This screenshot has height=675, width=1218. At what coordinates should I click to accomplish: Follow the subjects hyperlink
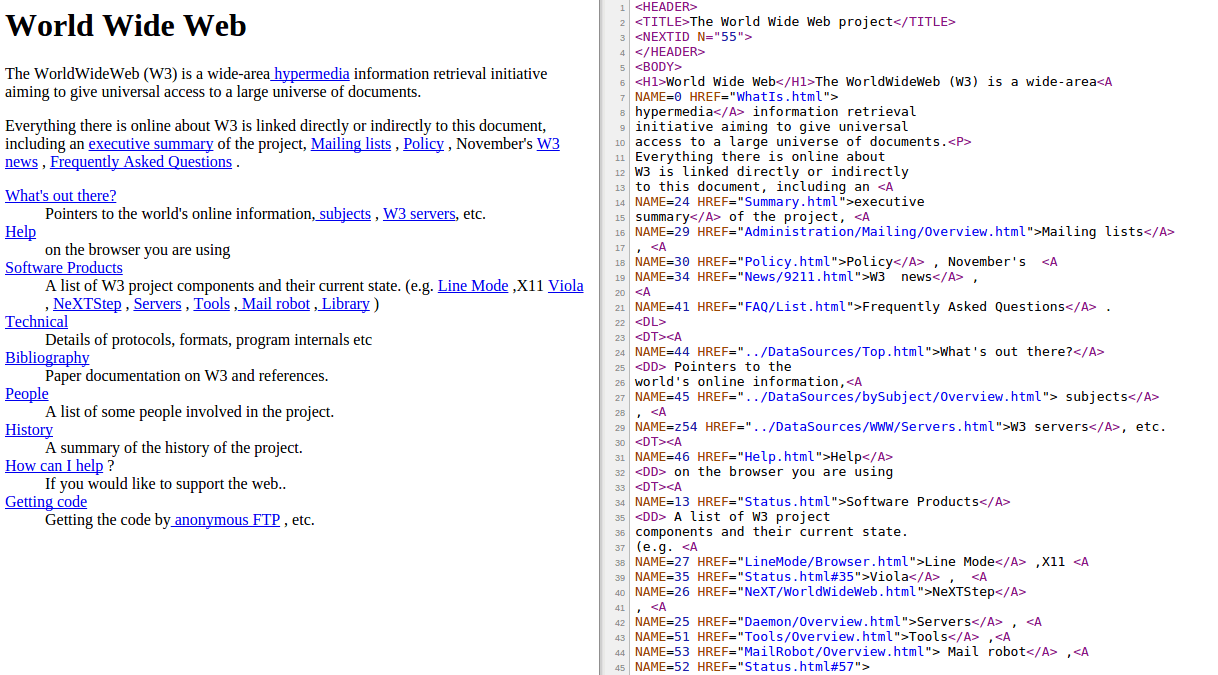pos(343,213)
